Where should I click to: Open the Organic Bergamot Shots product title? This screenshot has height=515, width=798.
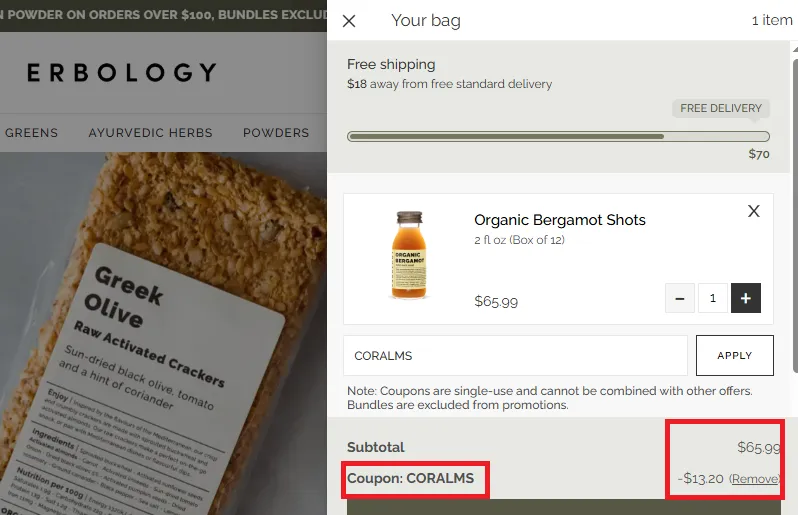click(560, 220)
